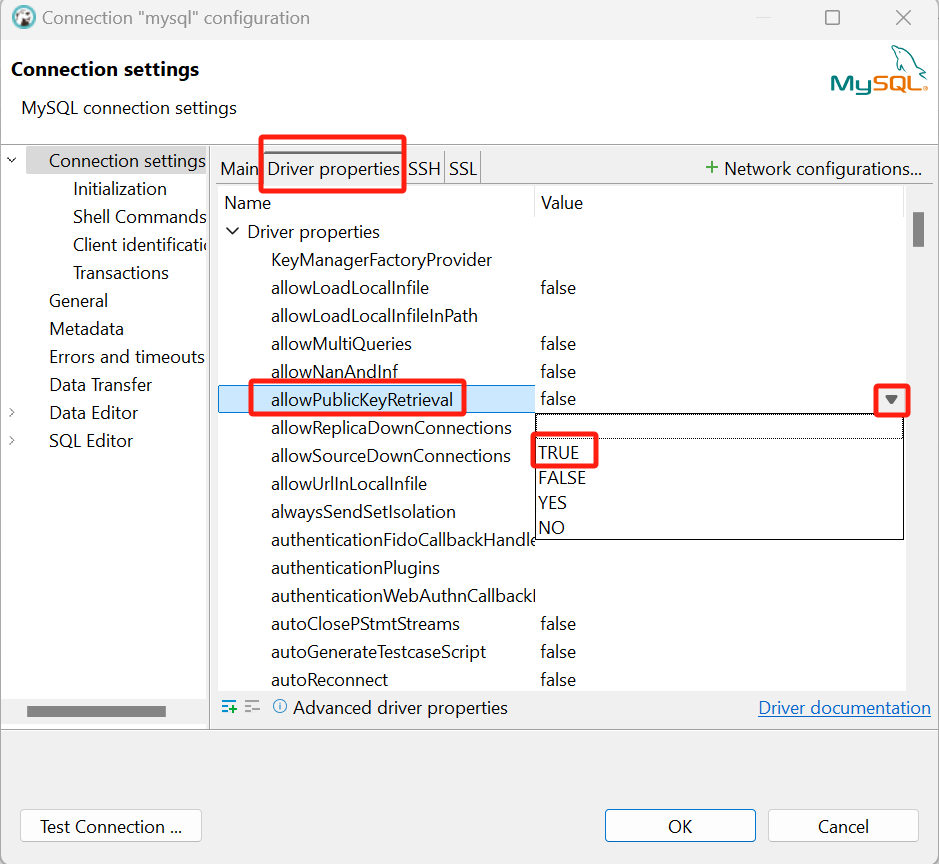The height and width of the screenshot is (864, 939).
Task: Click the false value of allowMultiQueries
Action: coord(558,344)
